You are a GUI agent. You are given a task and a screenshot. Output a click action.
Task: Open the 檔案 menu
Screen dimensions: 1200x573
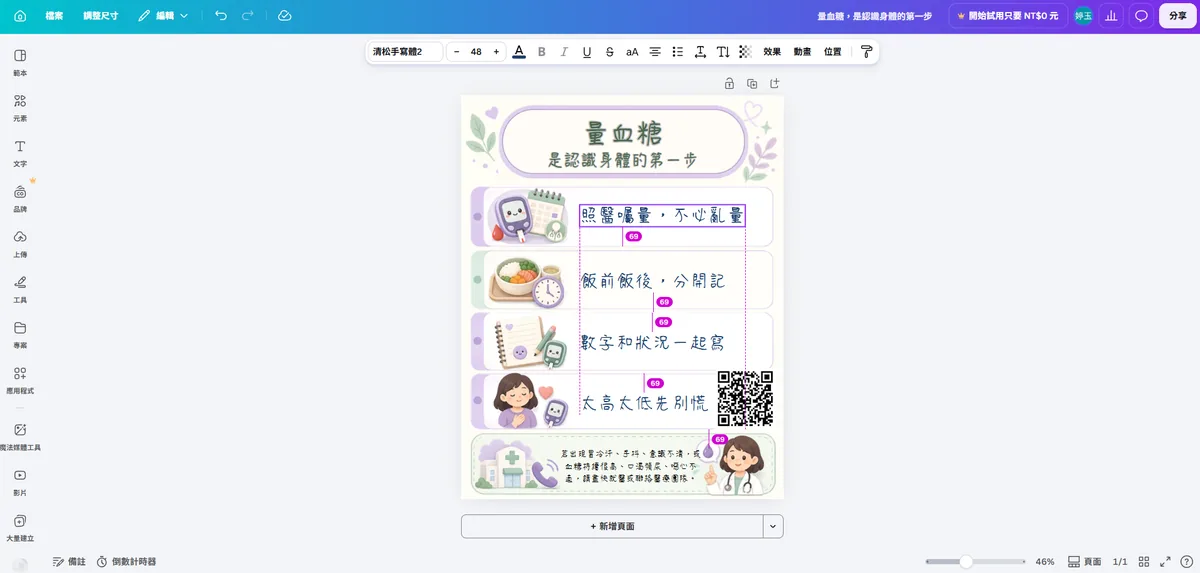click(x=54, y=16)
